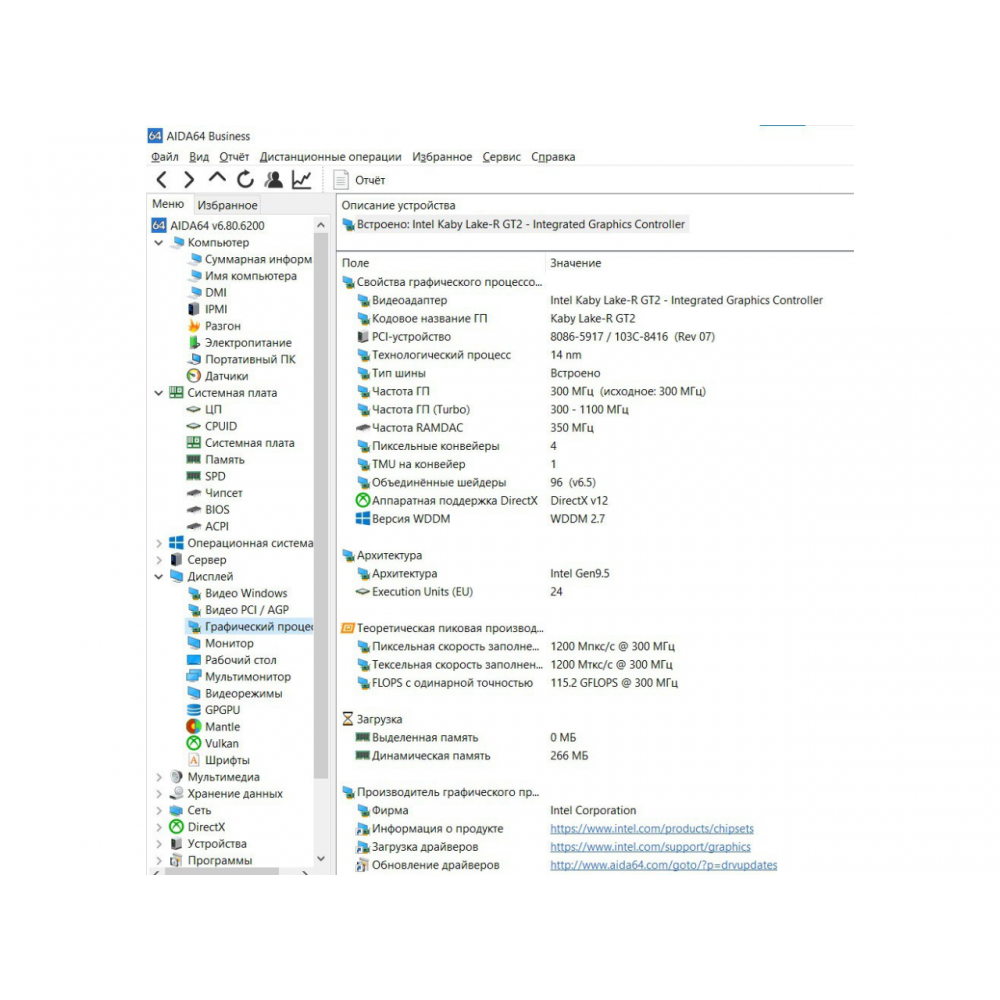Click the hourglass icon beside Загрузка
The width and height of the screenshot is (1000, 1000).
348,719
